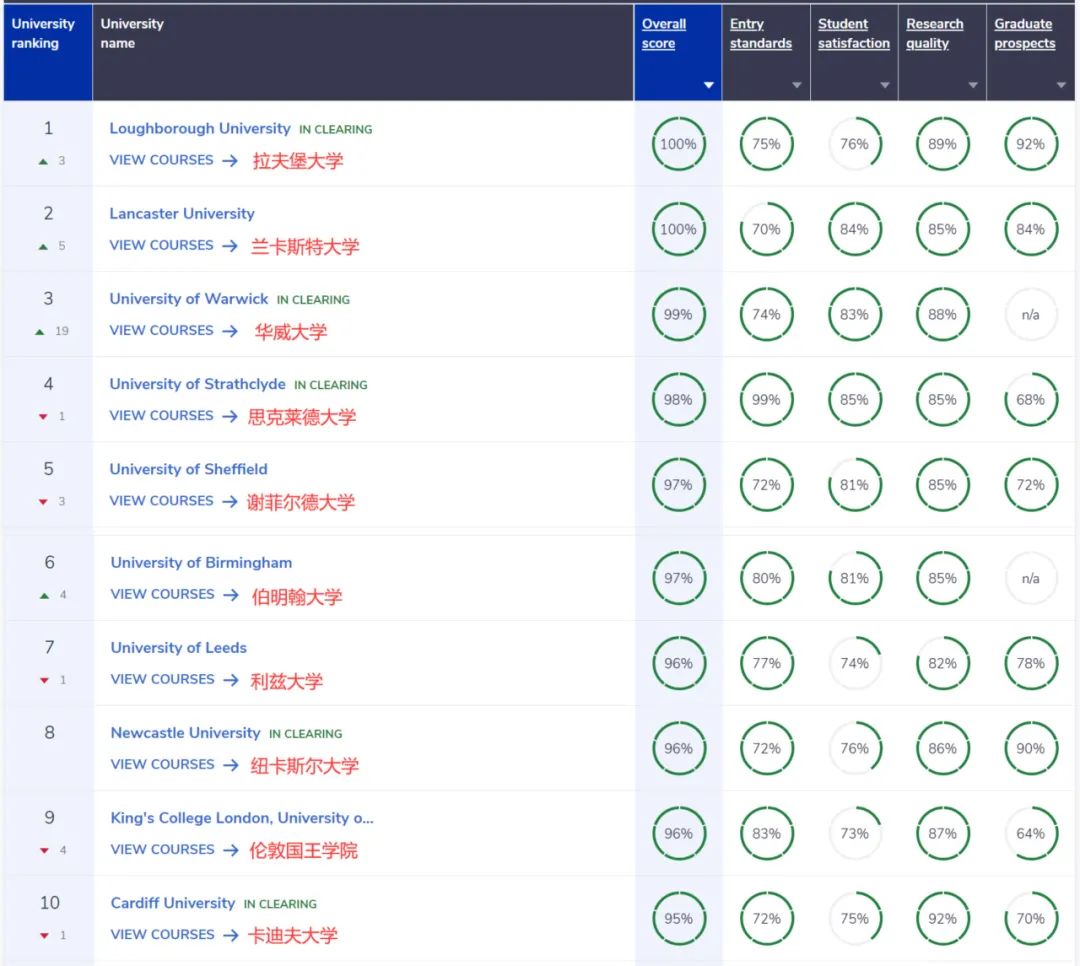Click rank number 10 for Cardiff
Viewport: 1080px width, 966px height.
50,903
